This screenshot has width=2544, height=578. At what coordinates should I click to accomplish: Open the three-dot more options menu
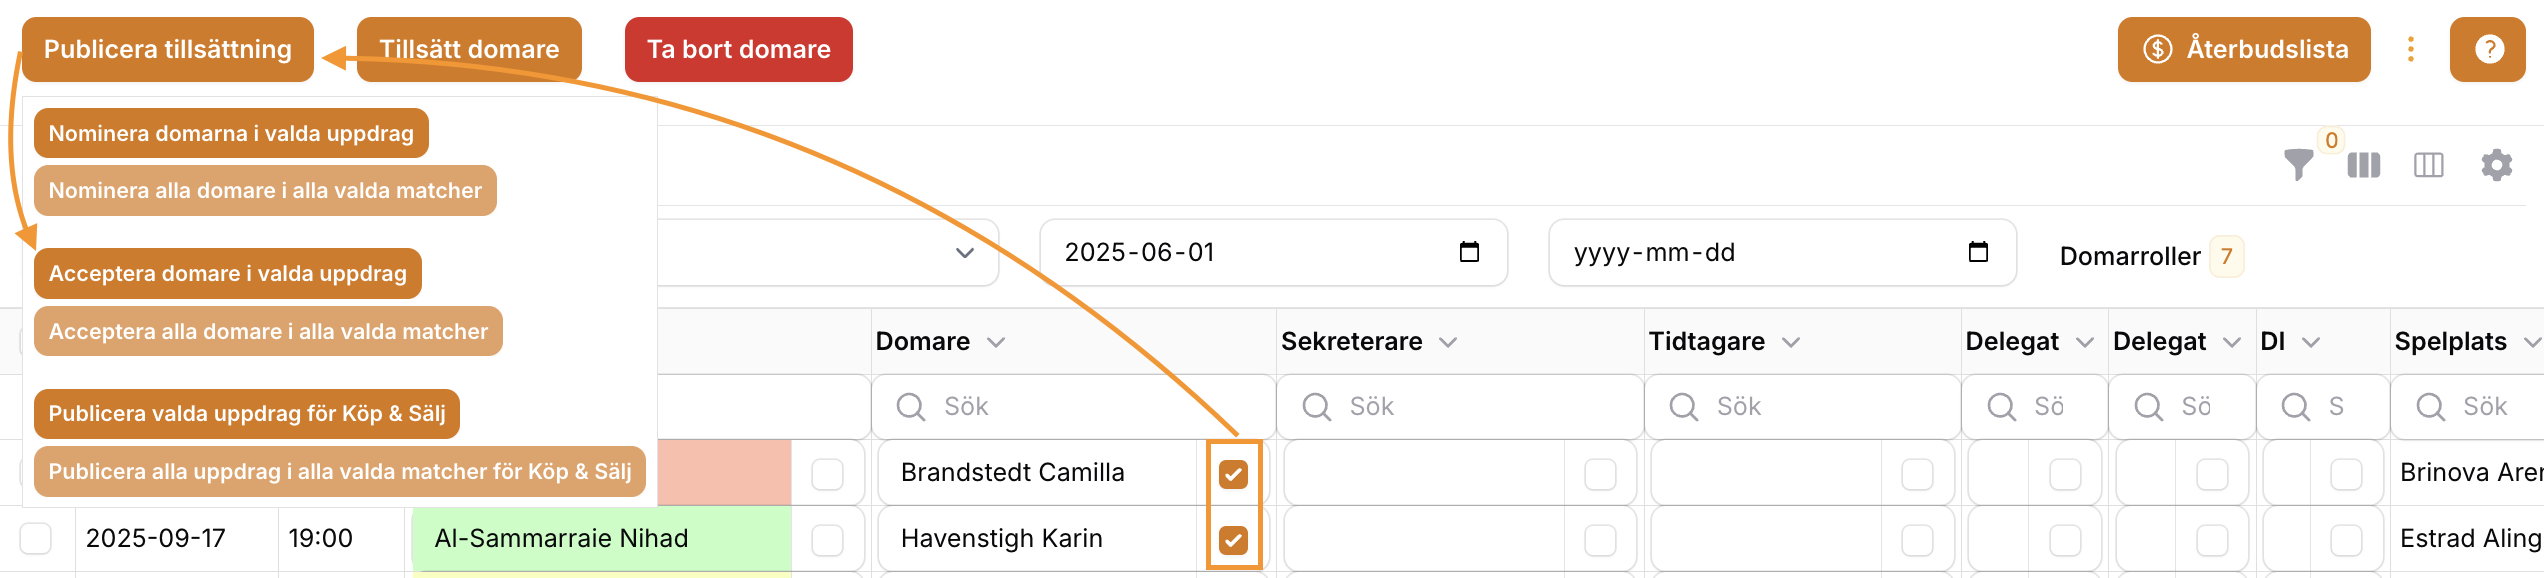2411,49
